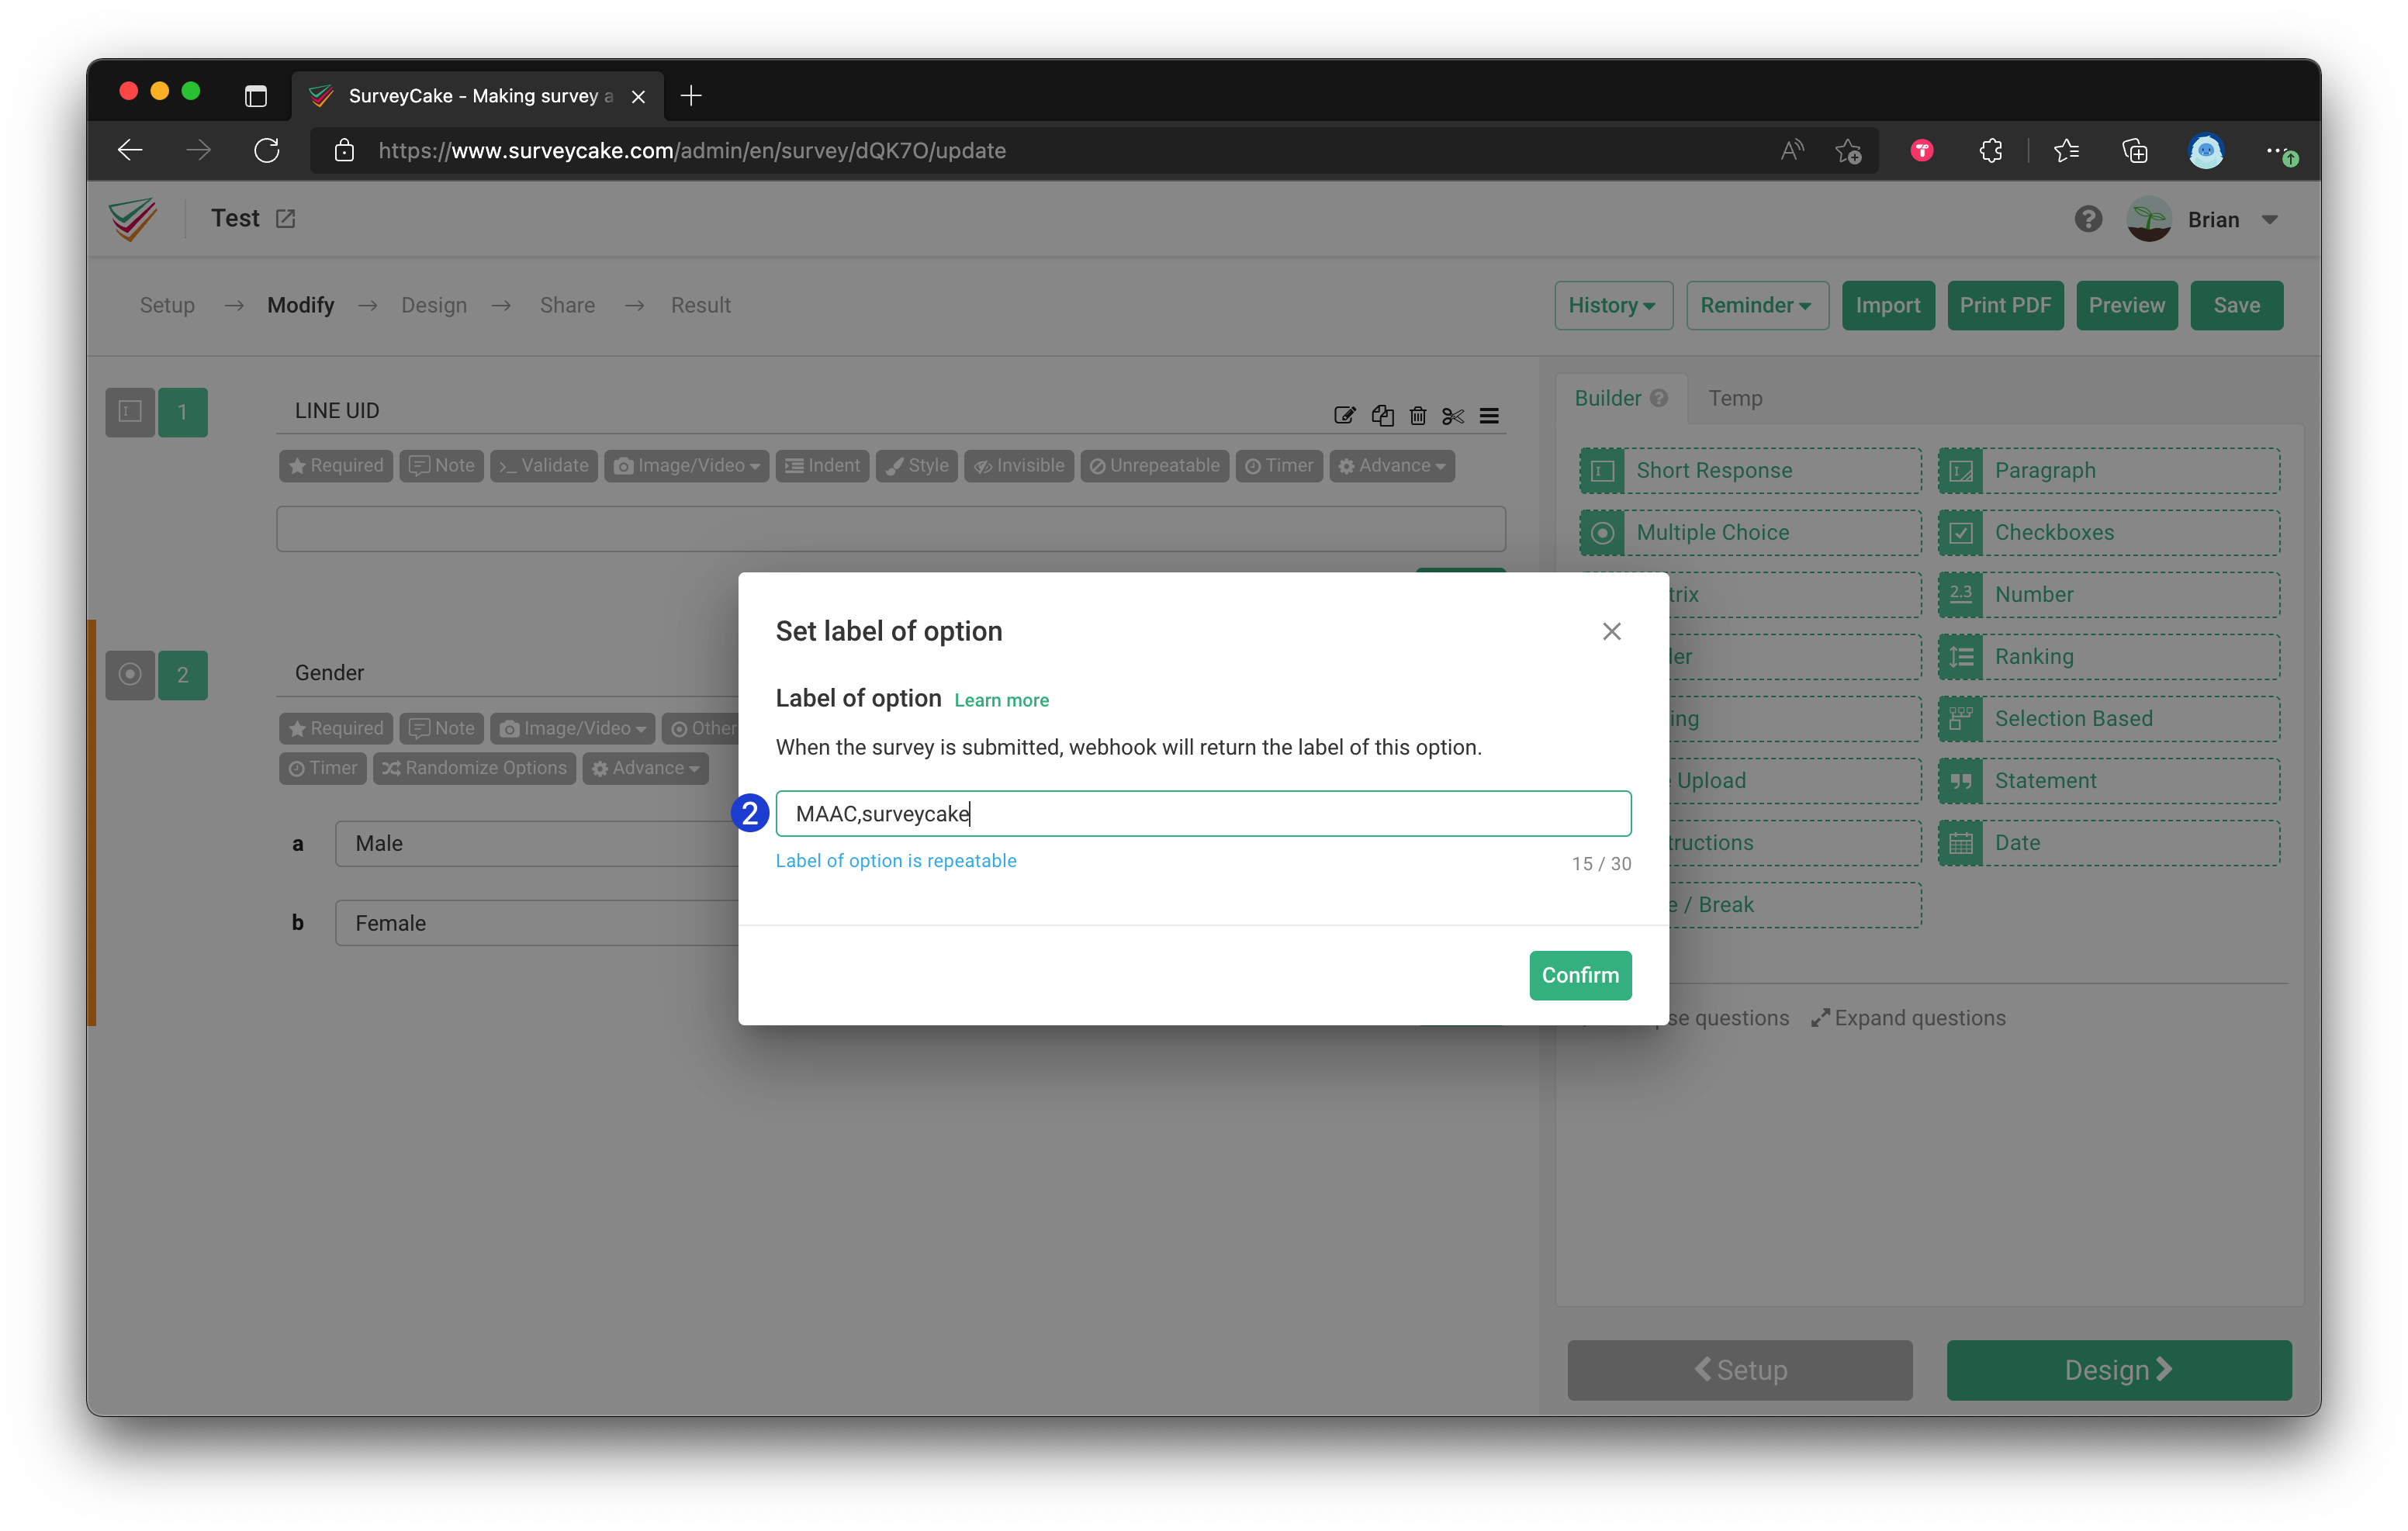The height and width of the screenshot is (1531, 2408).
Task: Add a Selection Based question
Action: [2109, 718]
